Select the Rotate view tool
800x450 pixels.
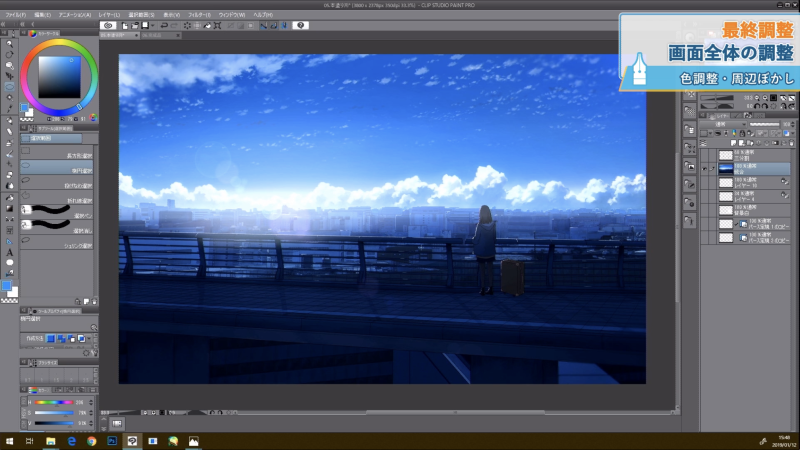pyautogui.click(x=9, y=54)
